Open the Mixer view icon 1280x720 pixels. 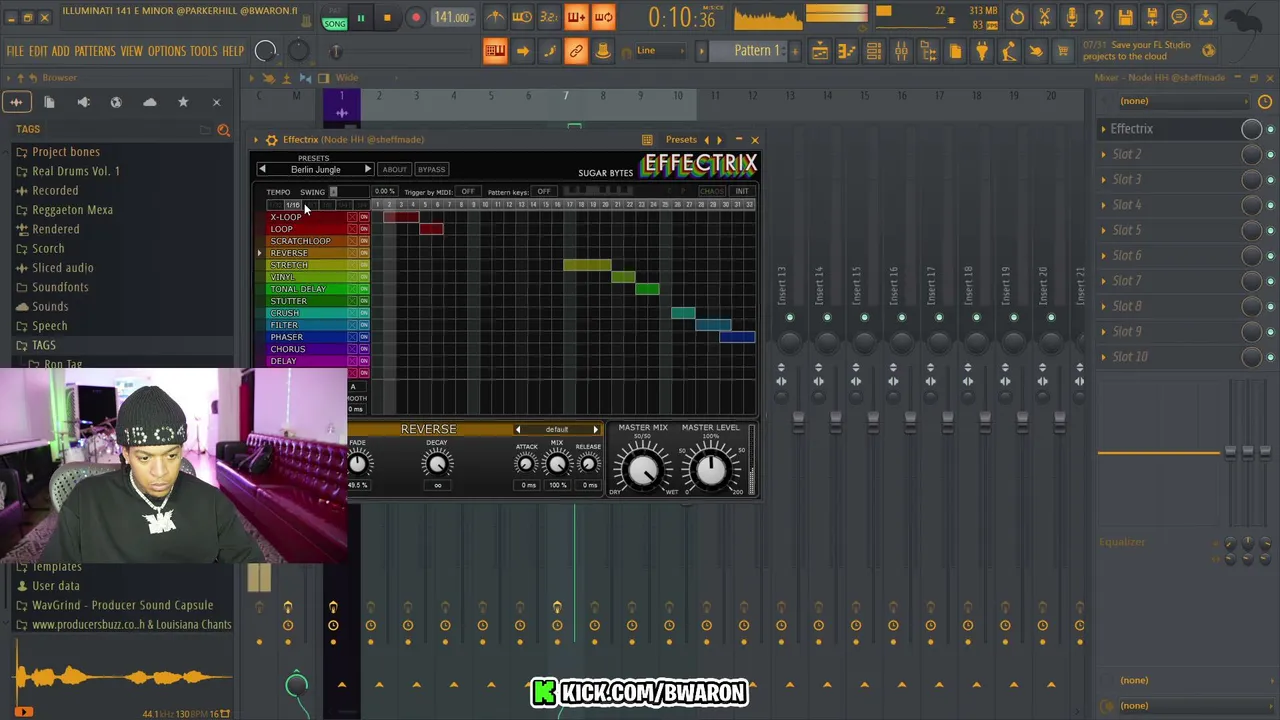(x=901, y=51)
